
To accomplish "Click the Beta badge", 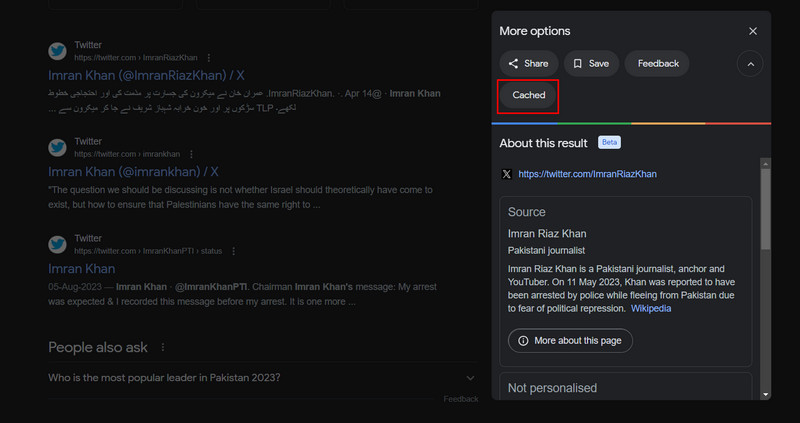I will click(609, 142).
